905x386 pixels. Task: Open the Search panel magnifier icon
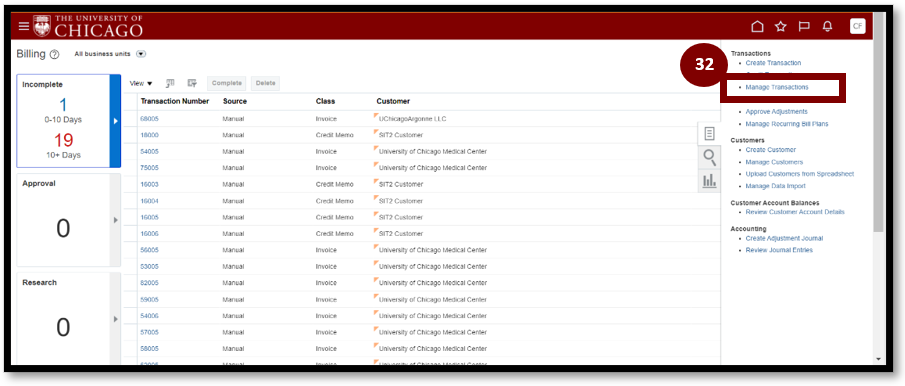coord(709,158)
